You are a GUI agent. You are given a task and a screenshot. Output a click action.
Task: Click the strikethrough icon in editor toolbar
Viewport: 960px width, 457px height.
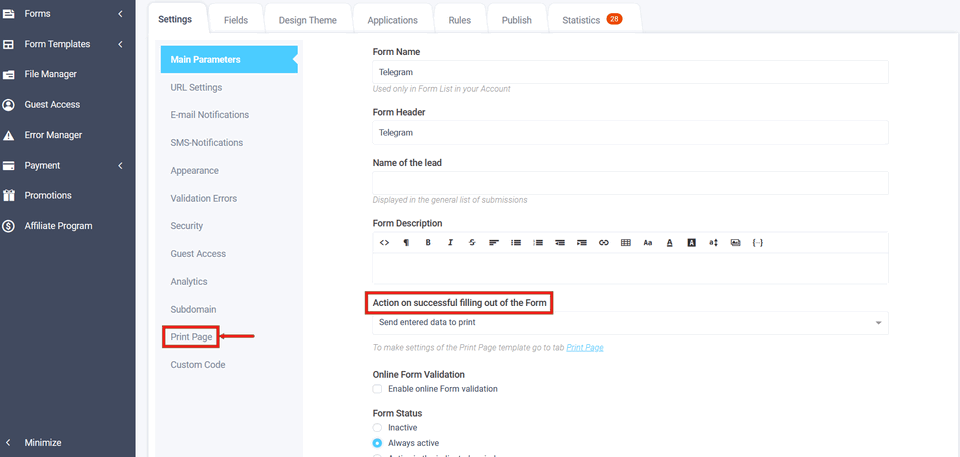(x=472, y=243)
